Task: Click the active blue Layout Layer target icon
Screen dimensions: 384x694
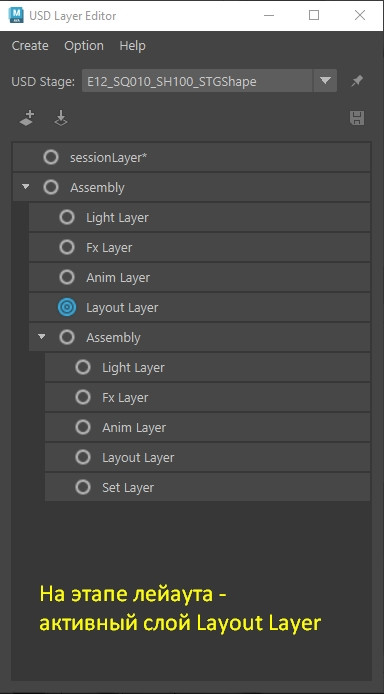Action: click(x=67, y=308)
